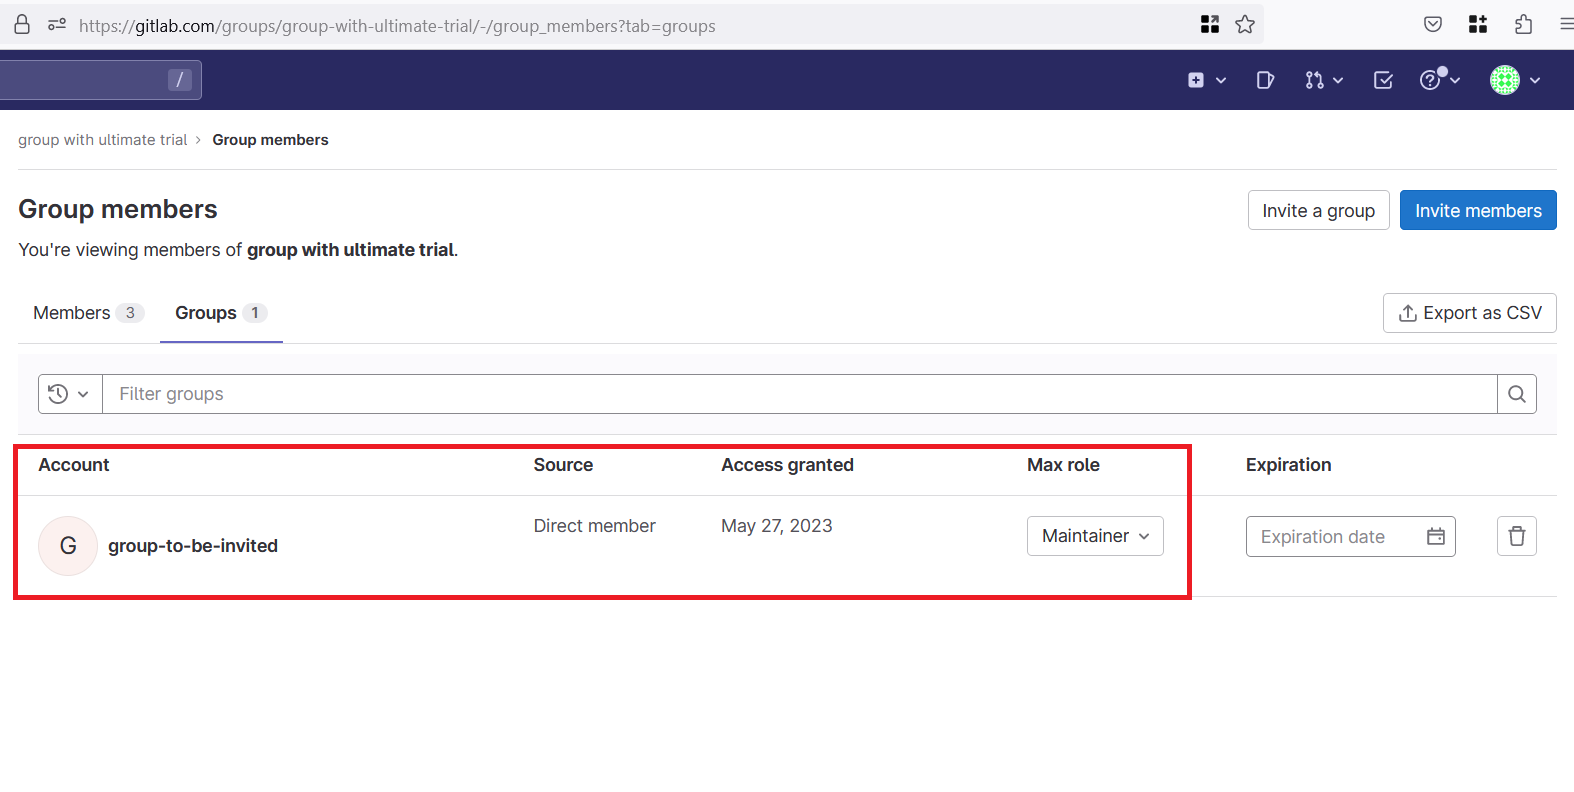
Task: Expand the Maintainer max role dropdown
Action: click(1095, 536)
